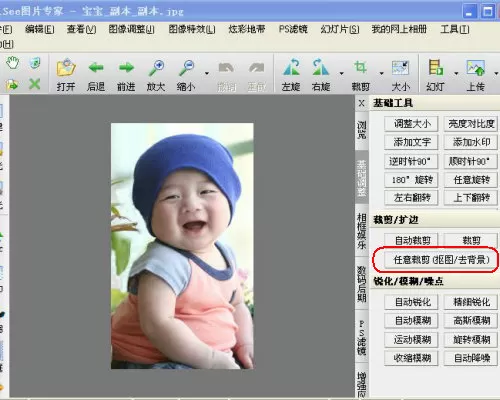Viewport: 500px width, 400px height.
Task: Close the side panel with X
Action: click(362, 103)
